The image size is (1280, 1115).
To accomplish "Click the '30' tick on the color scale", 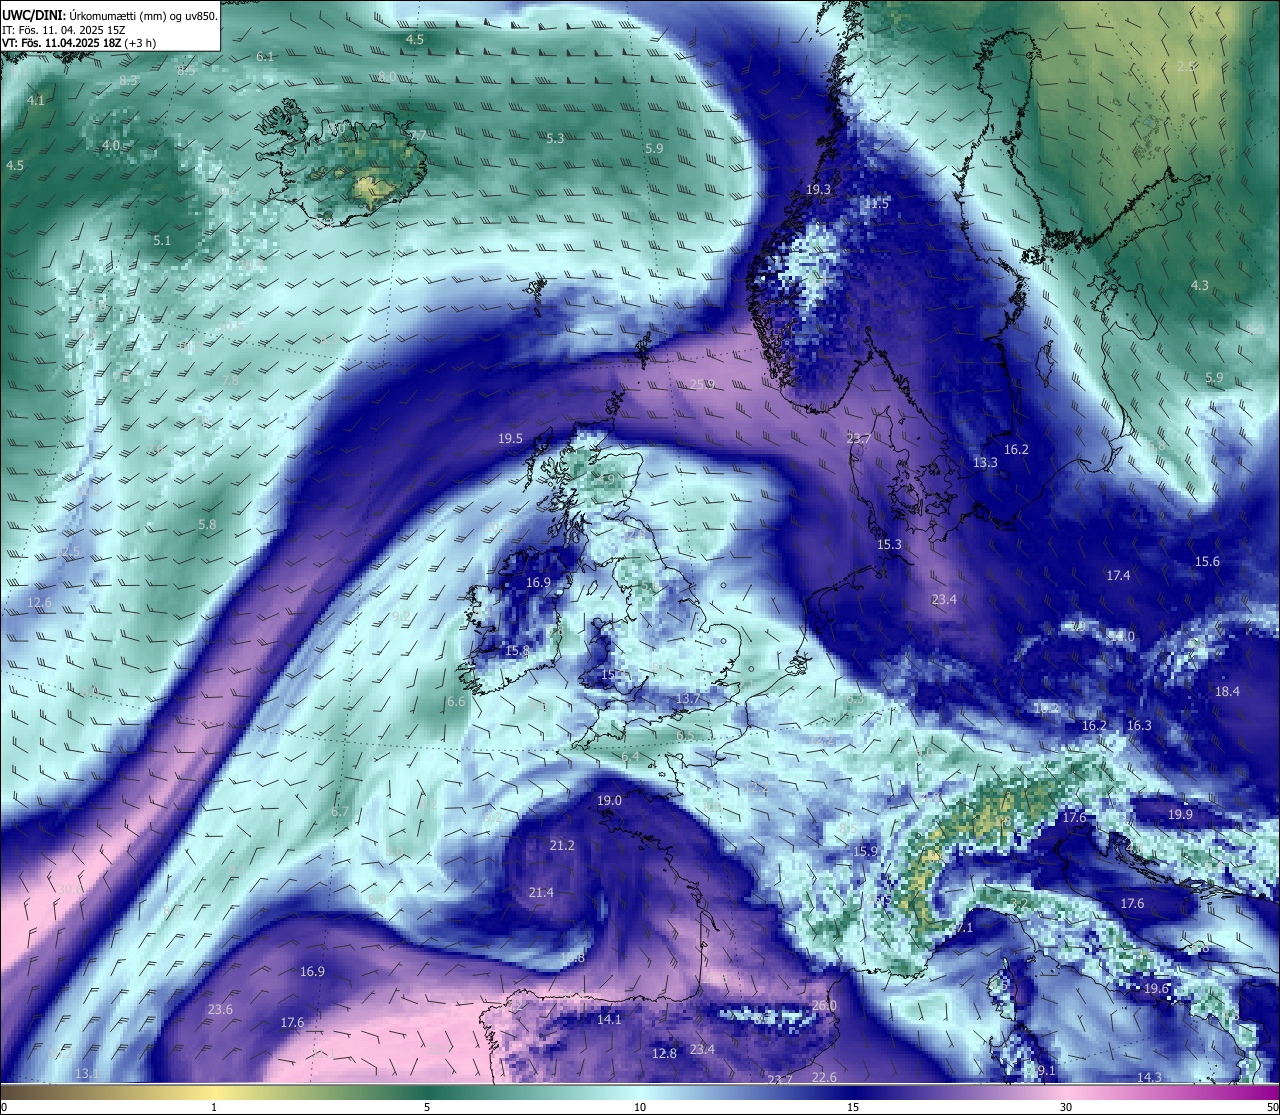I will [x=1066, y=1107].
